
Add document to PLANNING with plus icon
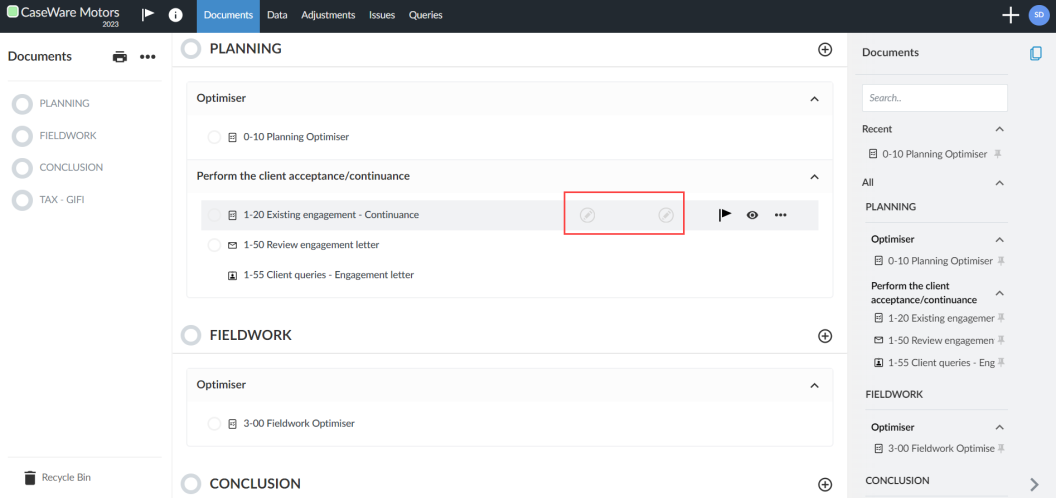click(825, 49)
